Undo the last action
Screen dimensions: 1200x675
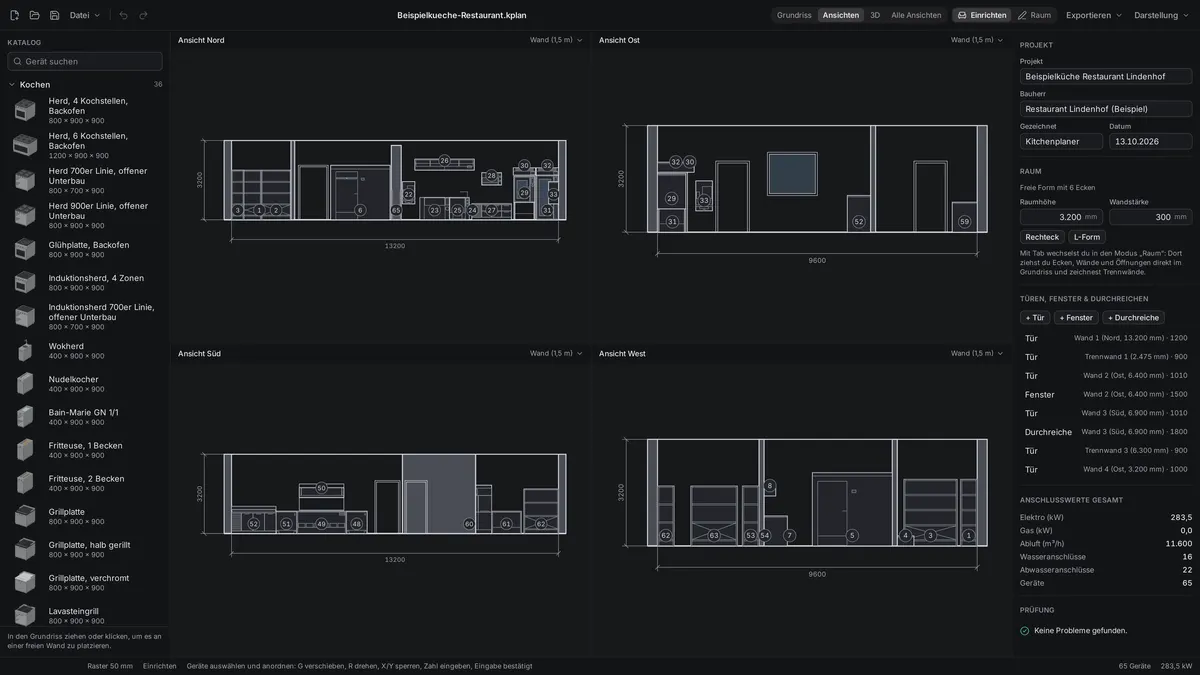pos(124,15)
